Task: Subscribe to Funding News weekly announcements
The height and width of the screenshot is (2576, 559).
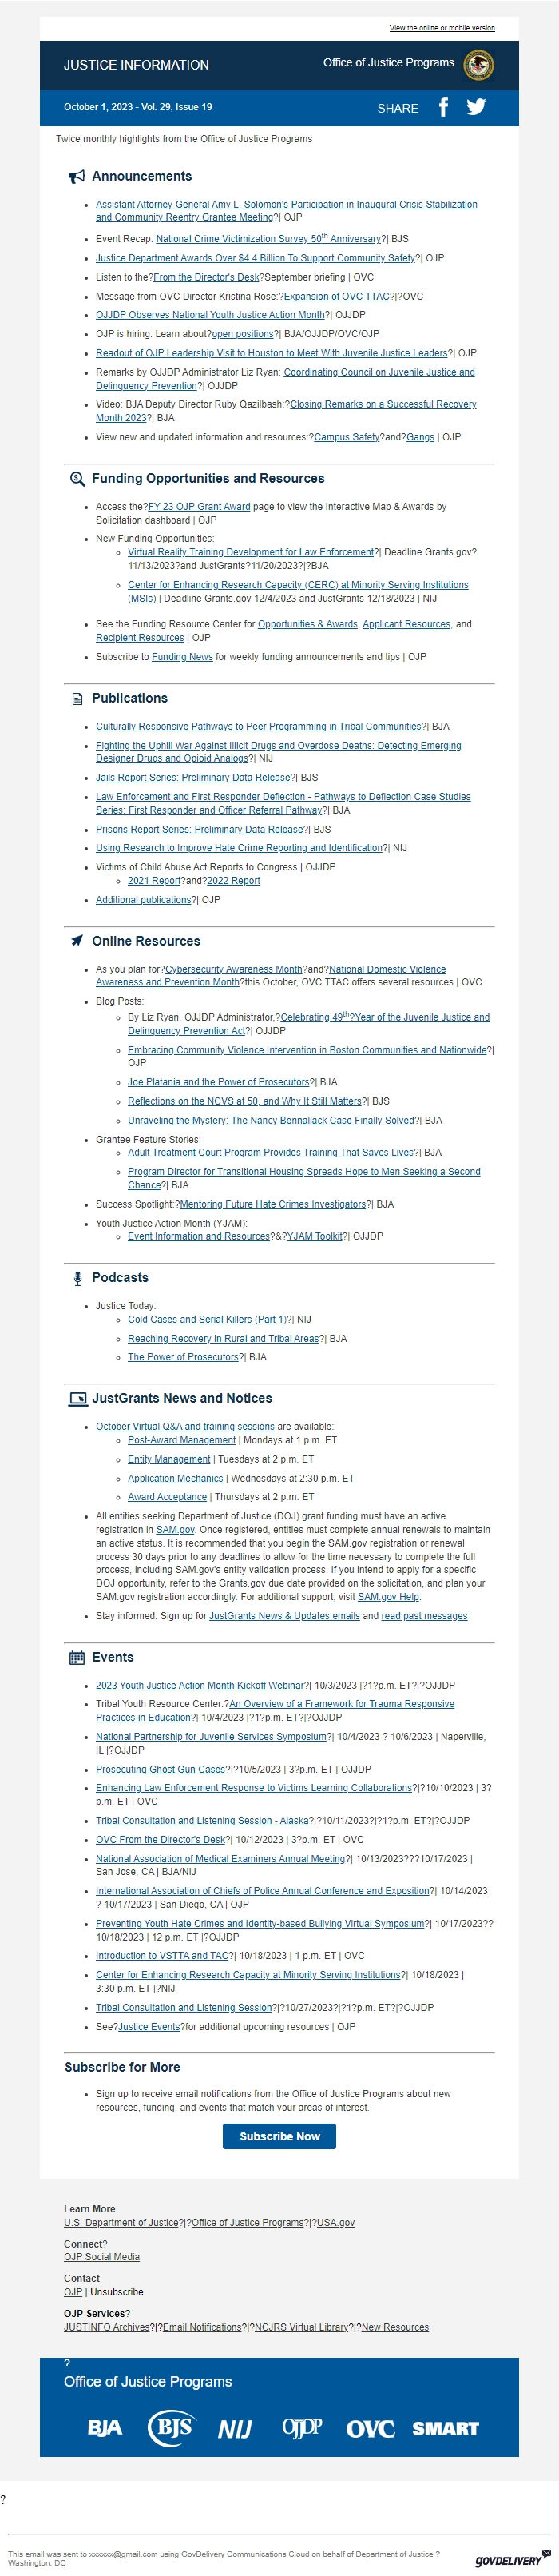Action: pos(180,656)
